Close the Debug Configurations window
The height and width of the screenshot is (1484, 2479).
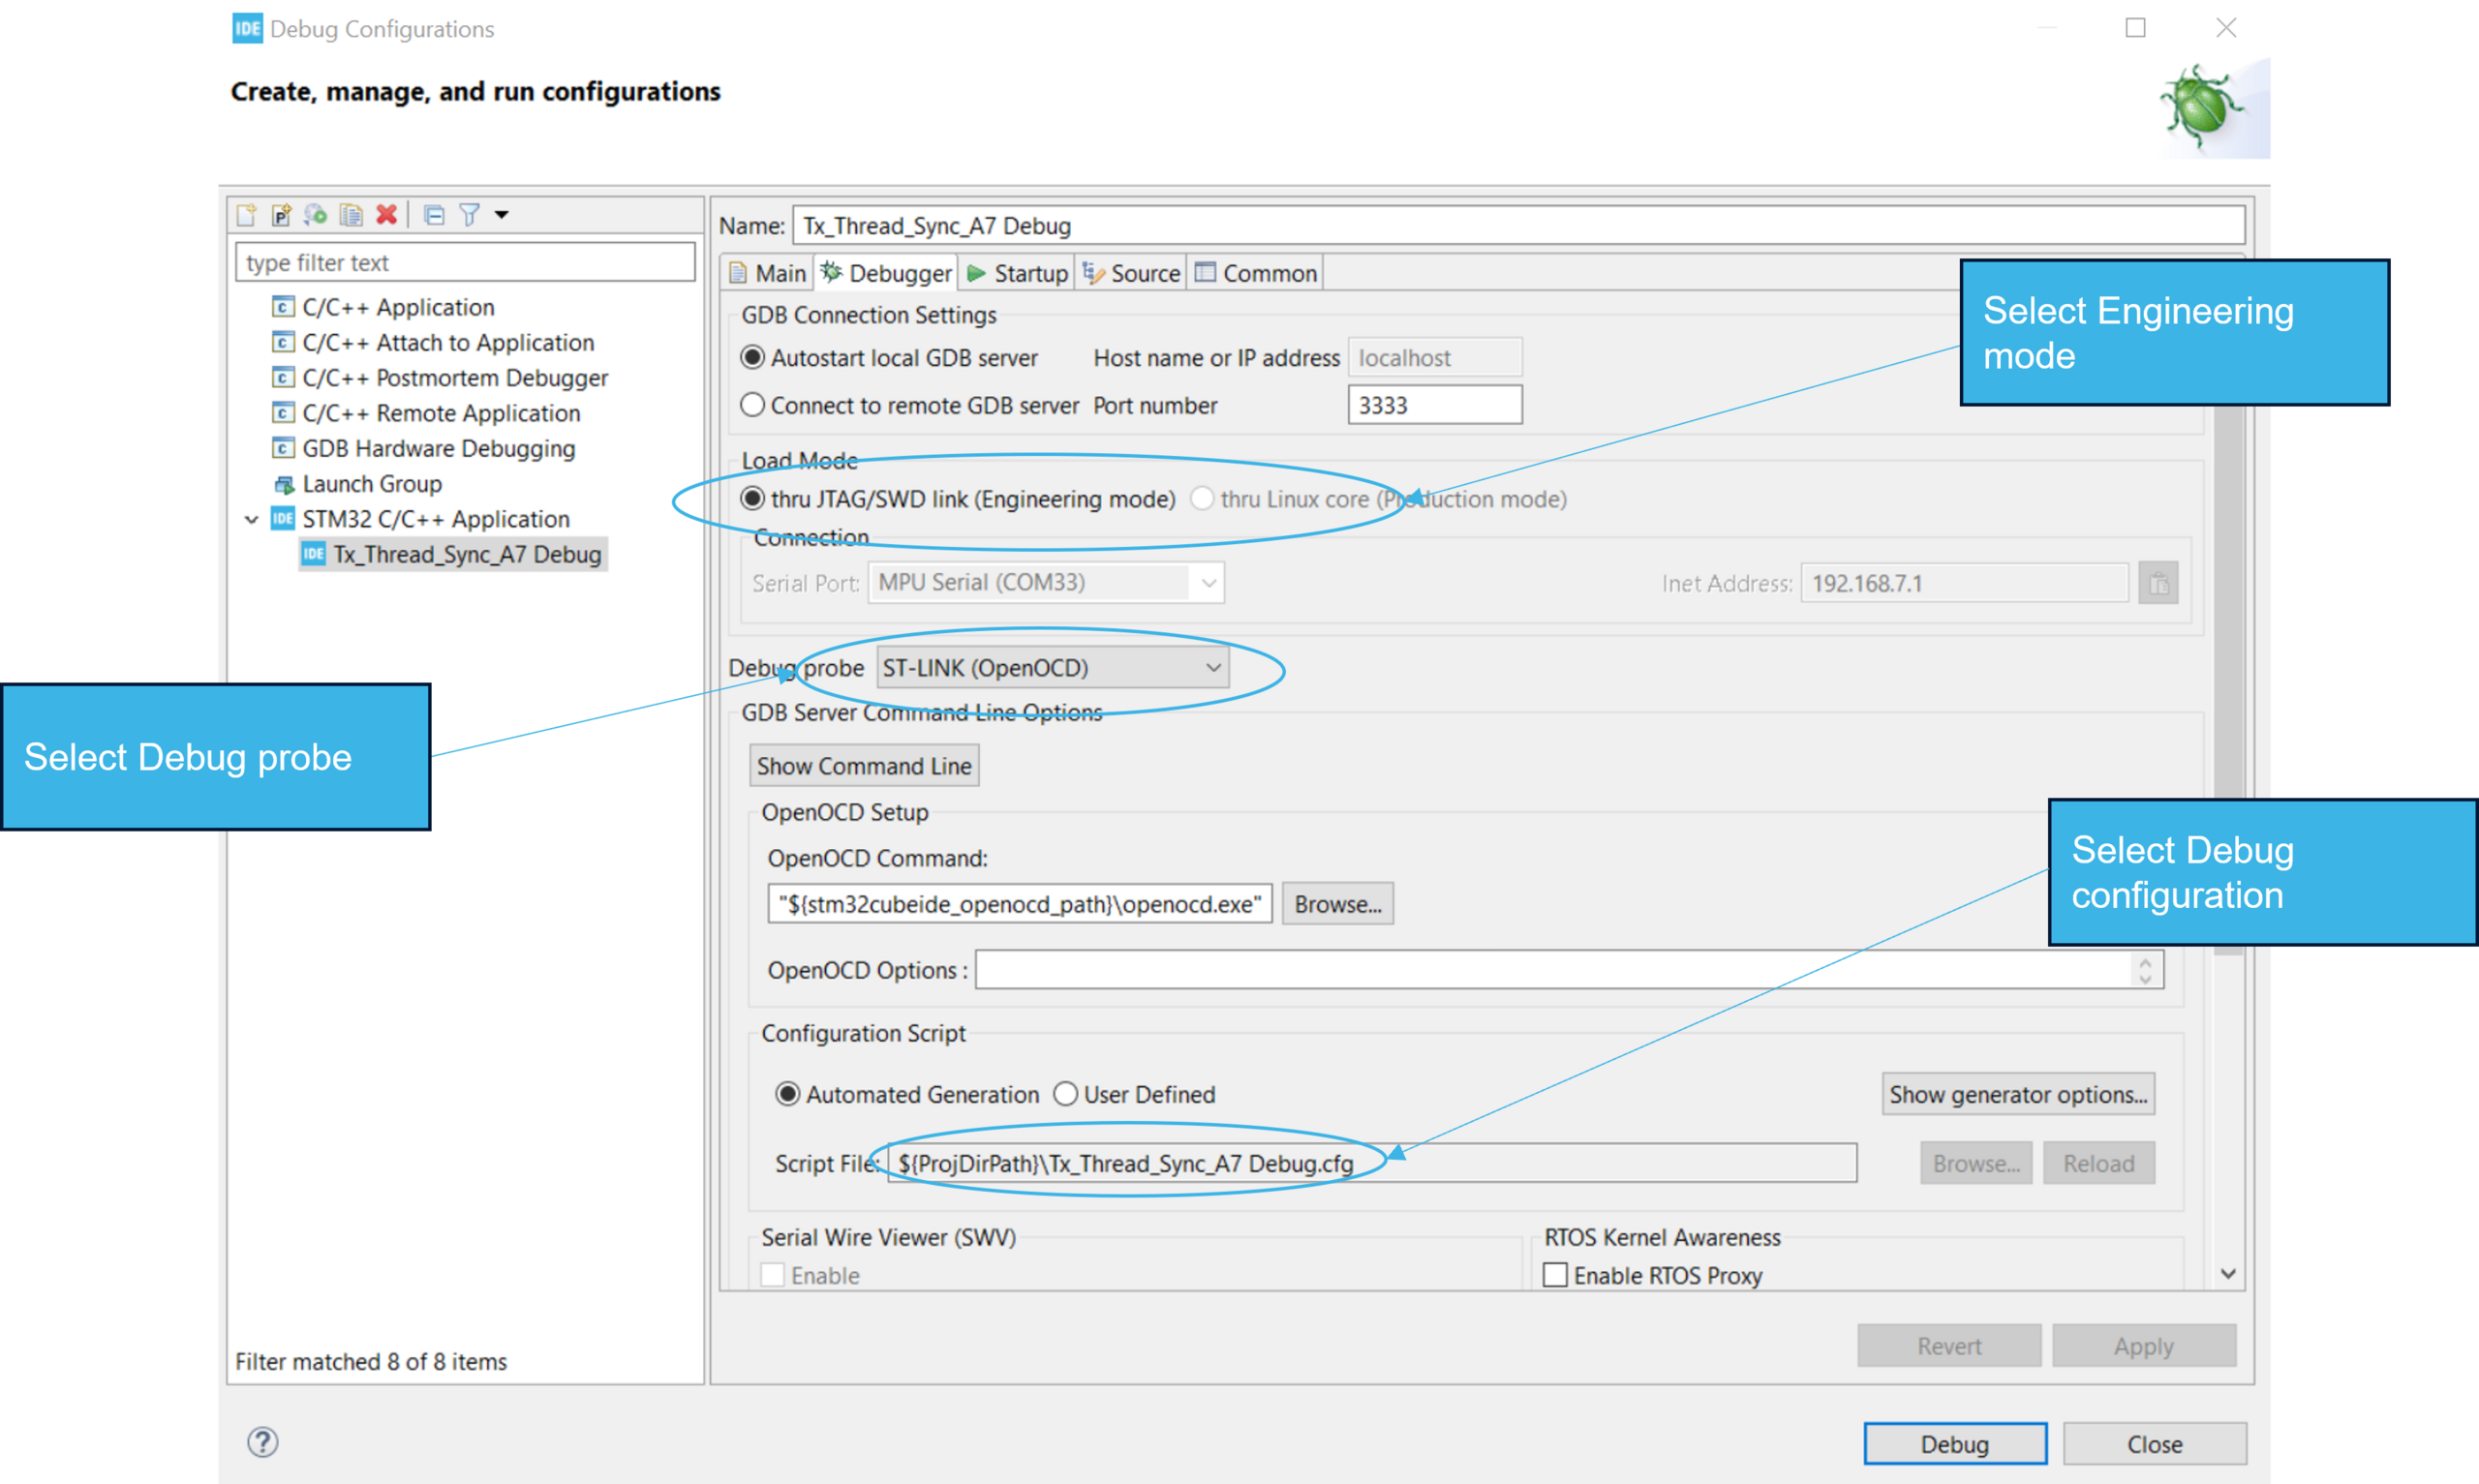tap(2225, 28)
